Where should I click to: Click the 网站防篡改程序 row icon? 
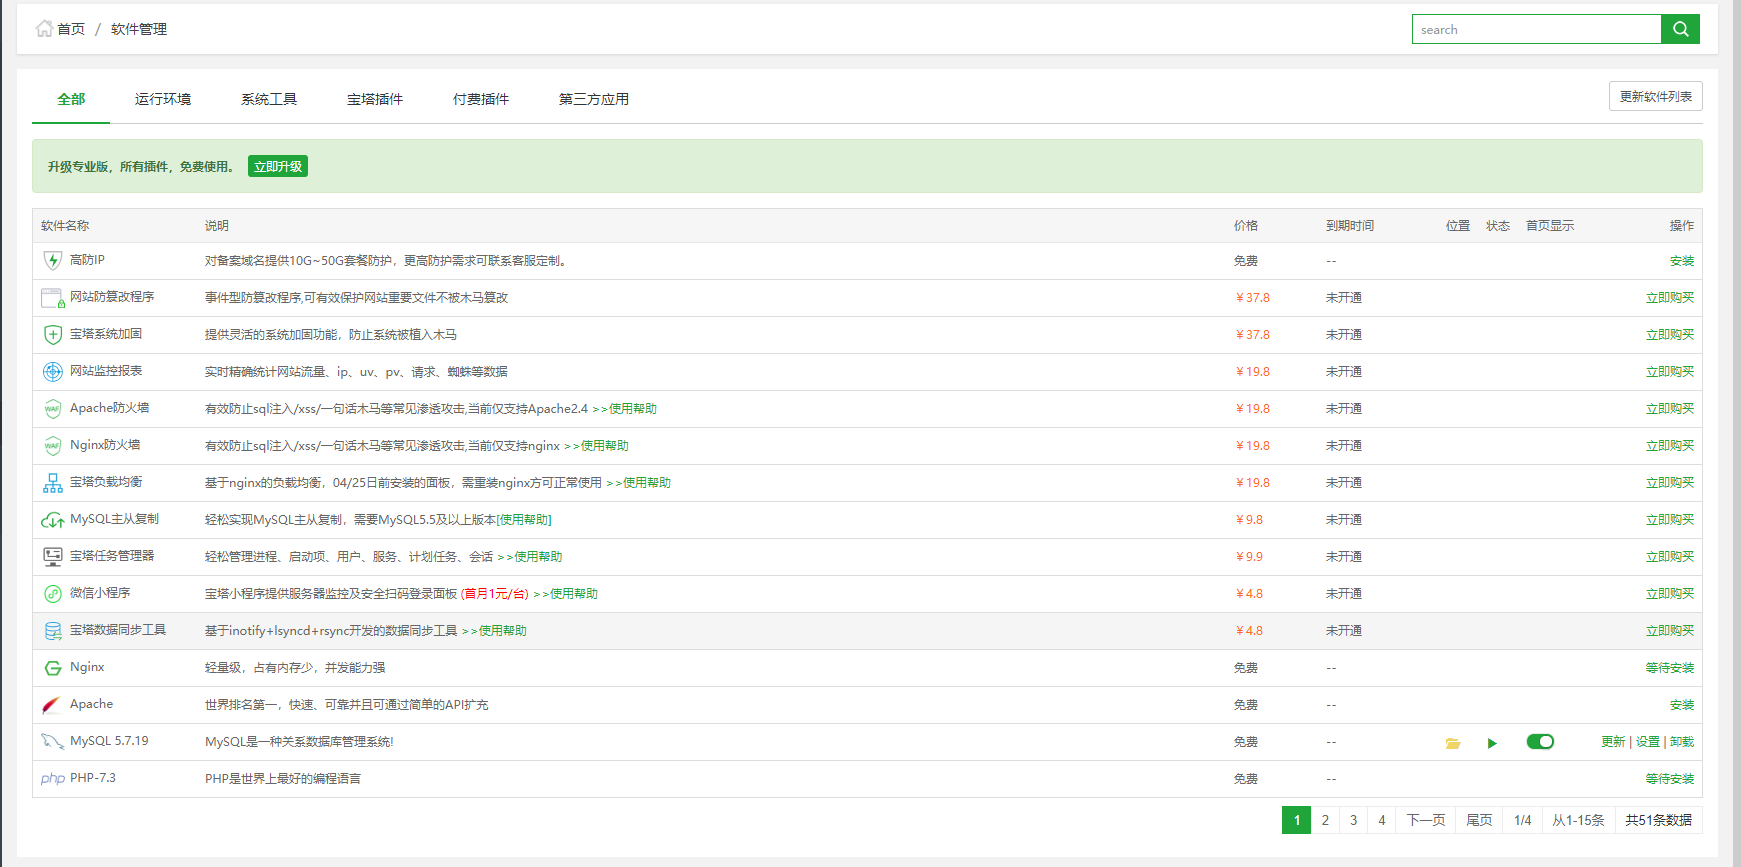(x=53, y=297)
